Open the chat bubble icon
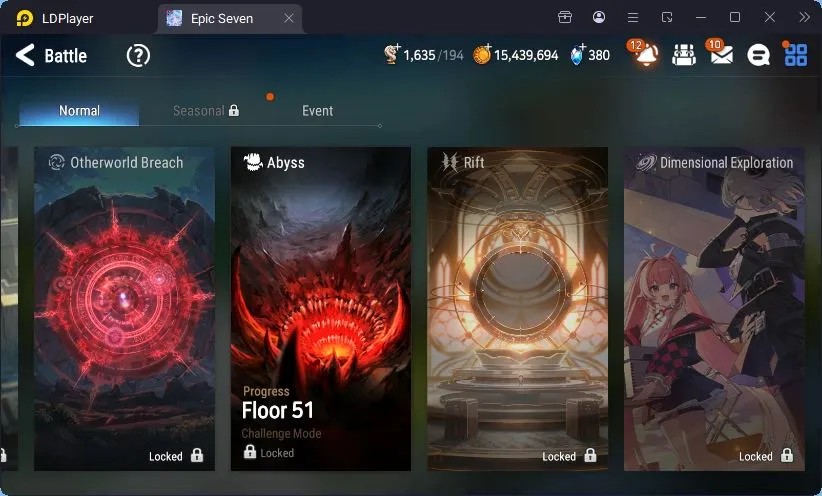 point(758,55)
